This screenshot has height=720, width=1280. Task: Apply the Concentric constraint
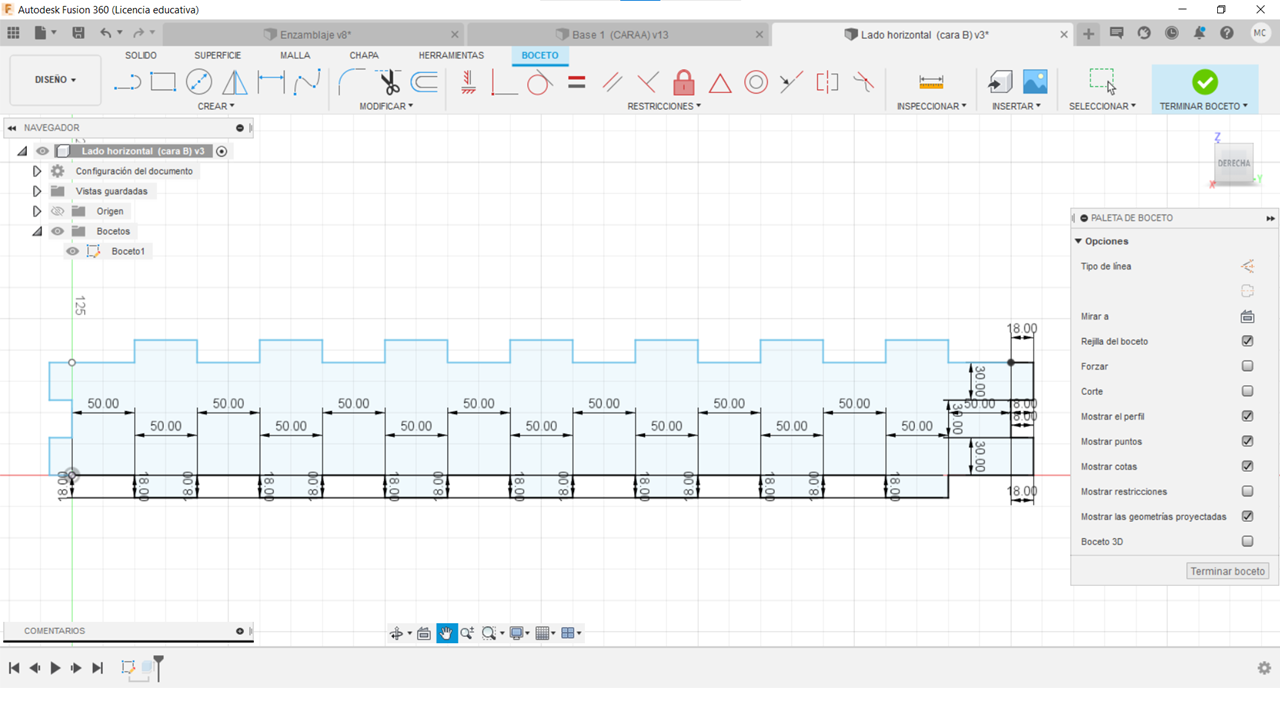(756, 82)
